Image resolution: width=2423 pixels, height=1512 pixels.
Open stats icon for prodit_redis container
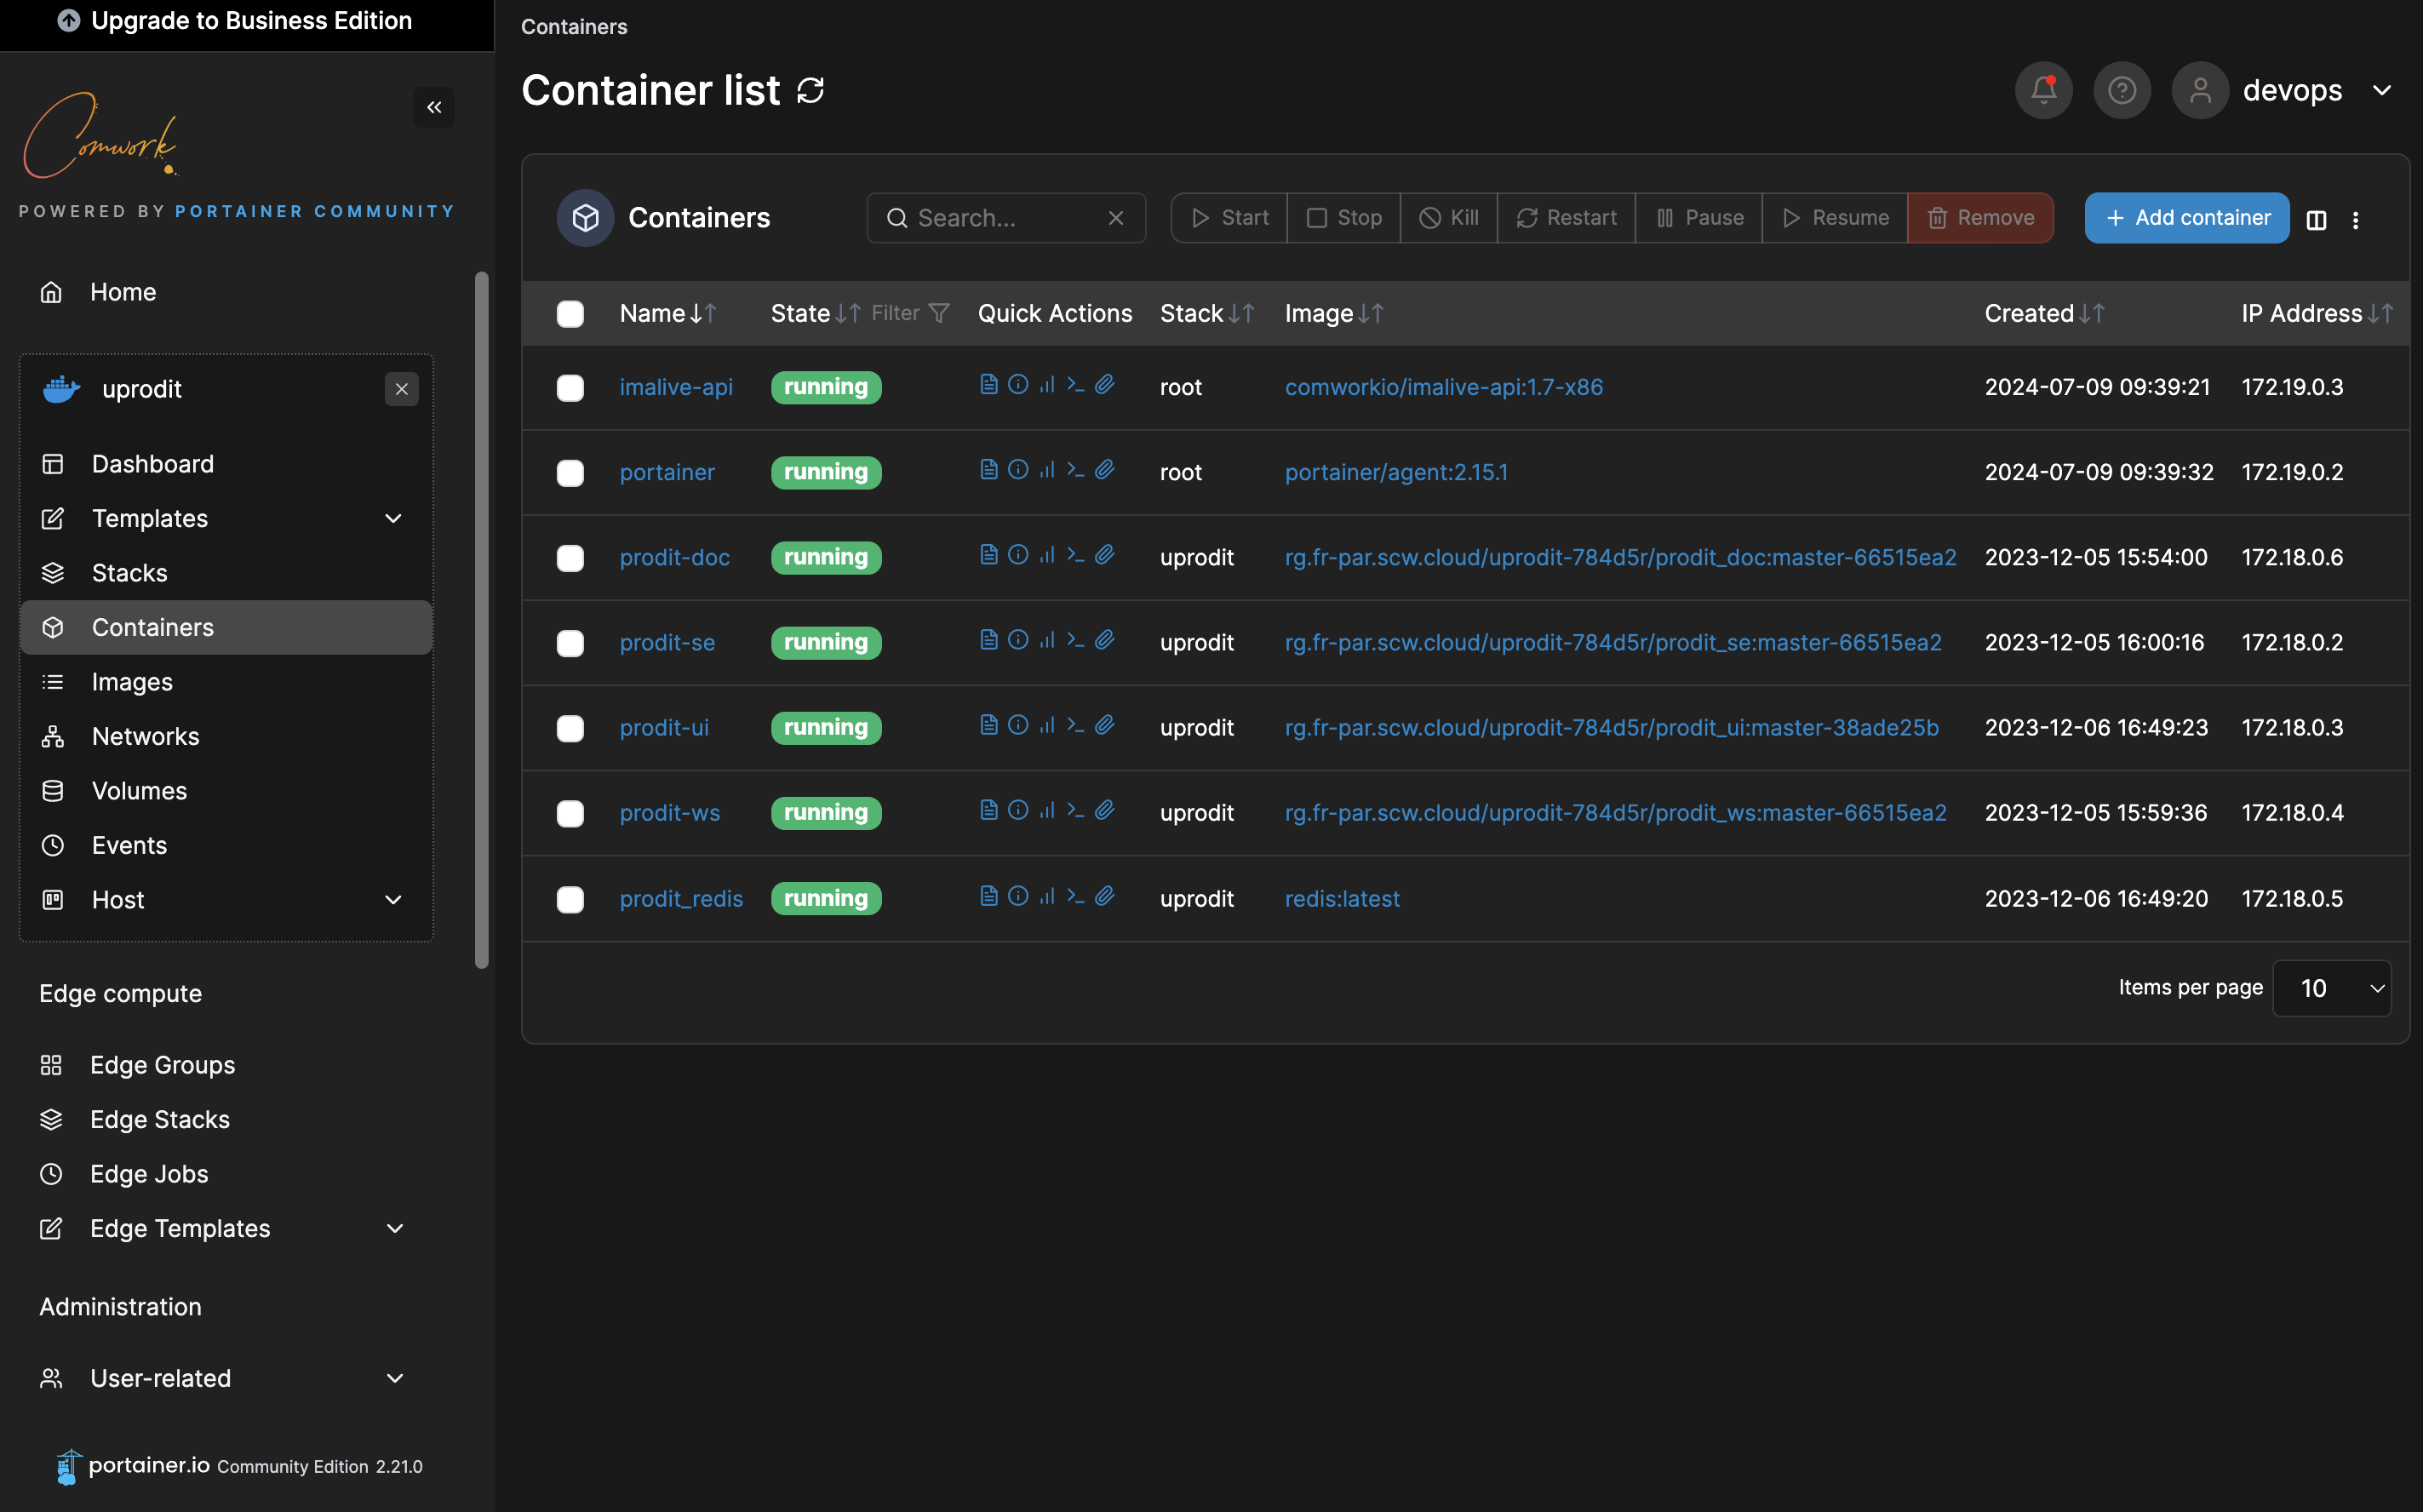(x=1047, y=896)
